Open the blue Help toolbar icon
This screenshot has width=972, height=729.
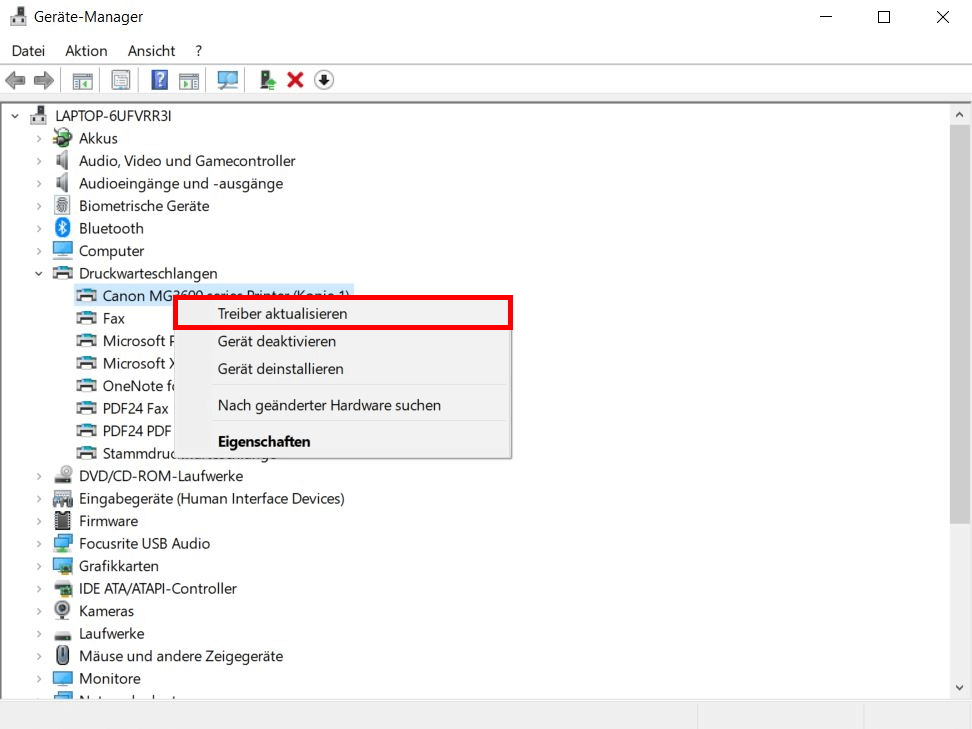click(x=159, y=80)
